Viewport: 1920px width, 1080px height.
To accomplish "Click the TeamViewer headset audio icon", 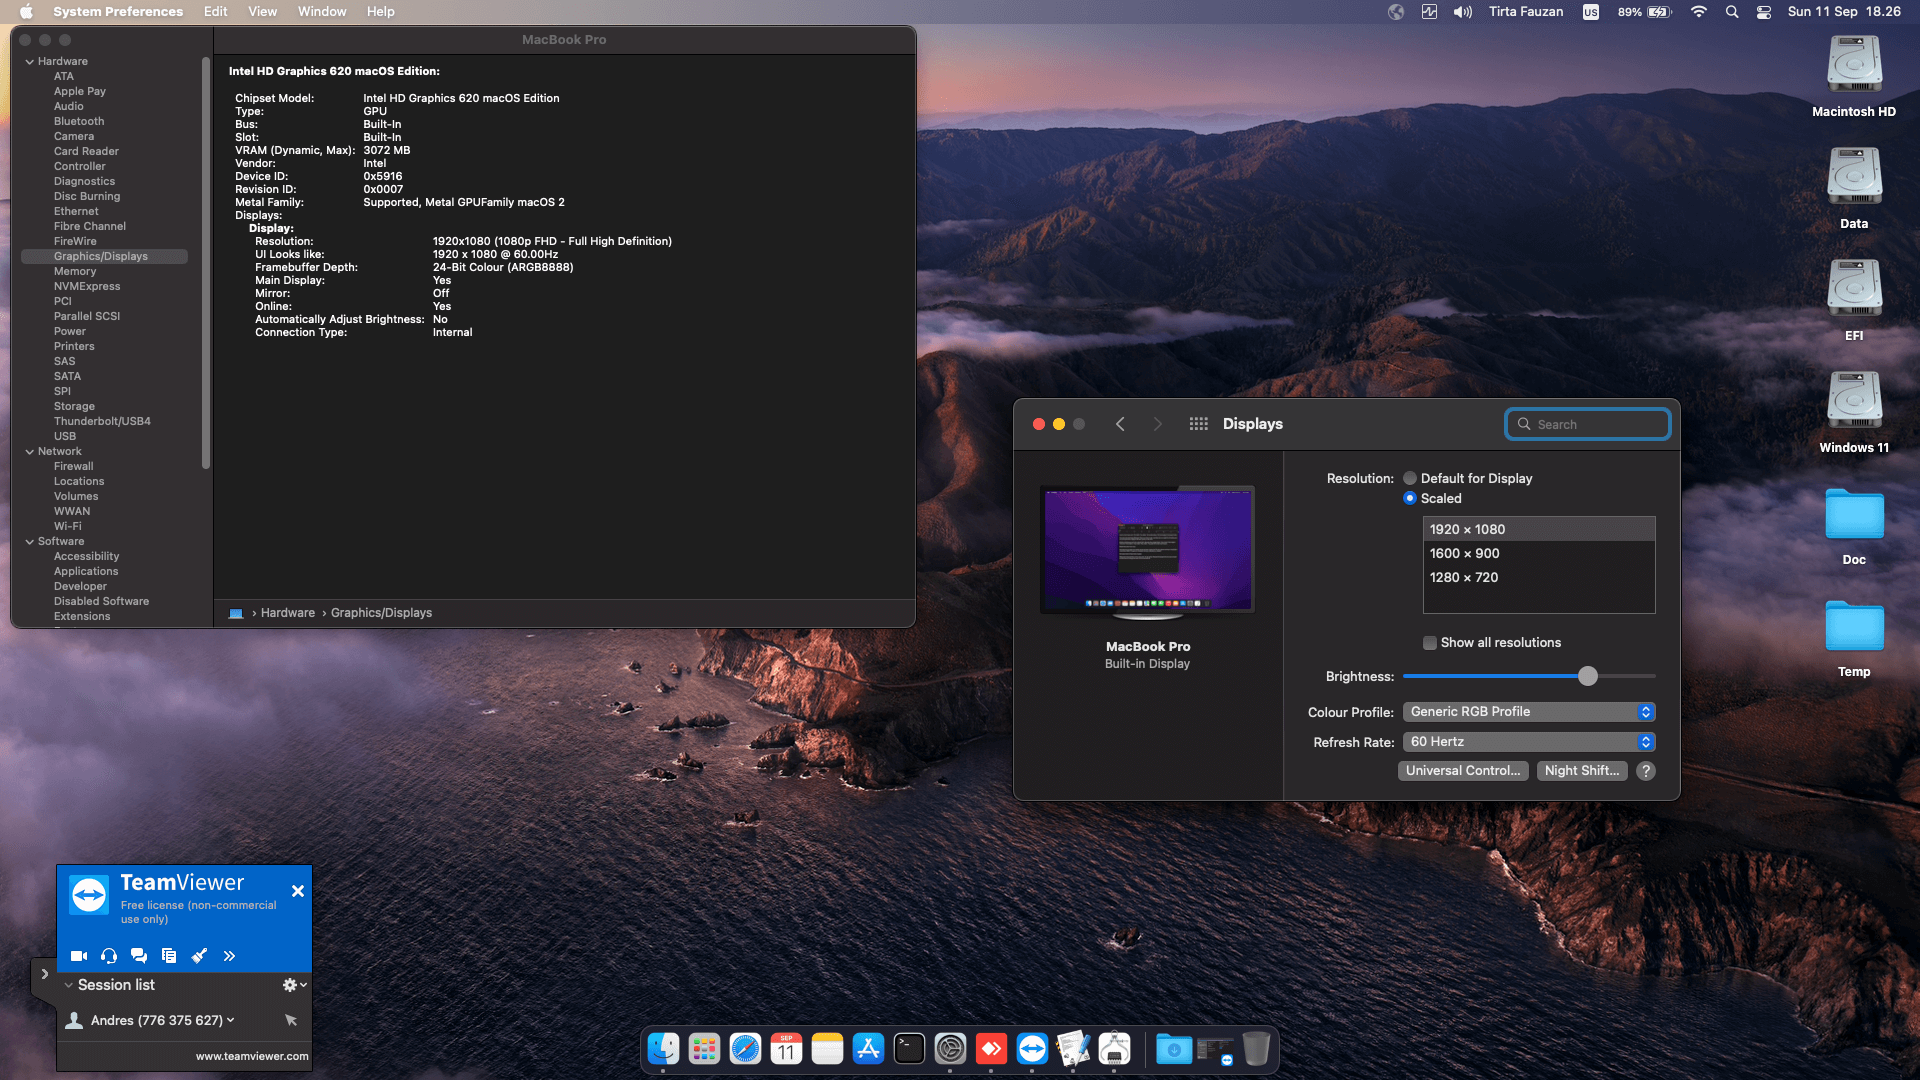I will tap(109, 956).
